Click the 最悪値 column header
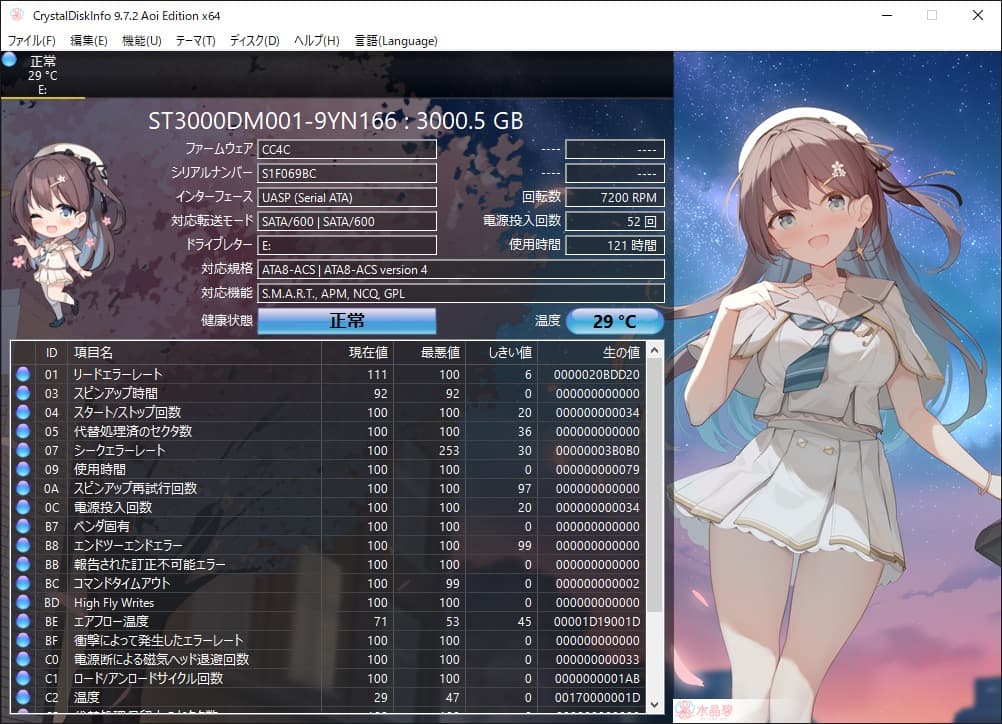This screenshot has height=724, width=1002. (429, 353)
